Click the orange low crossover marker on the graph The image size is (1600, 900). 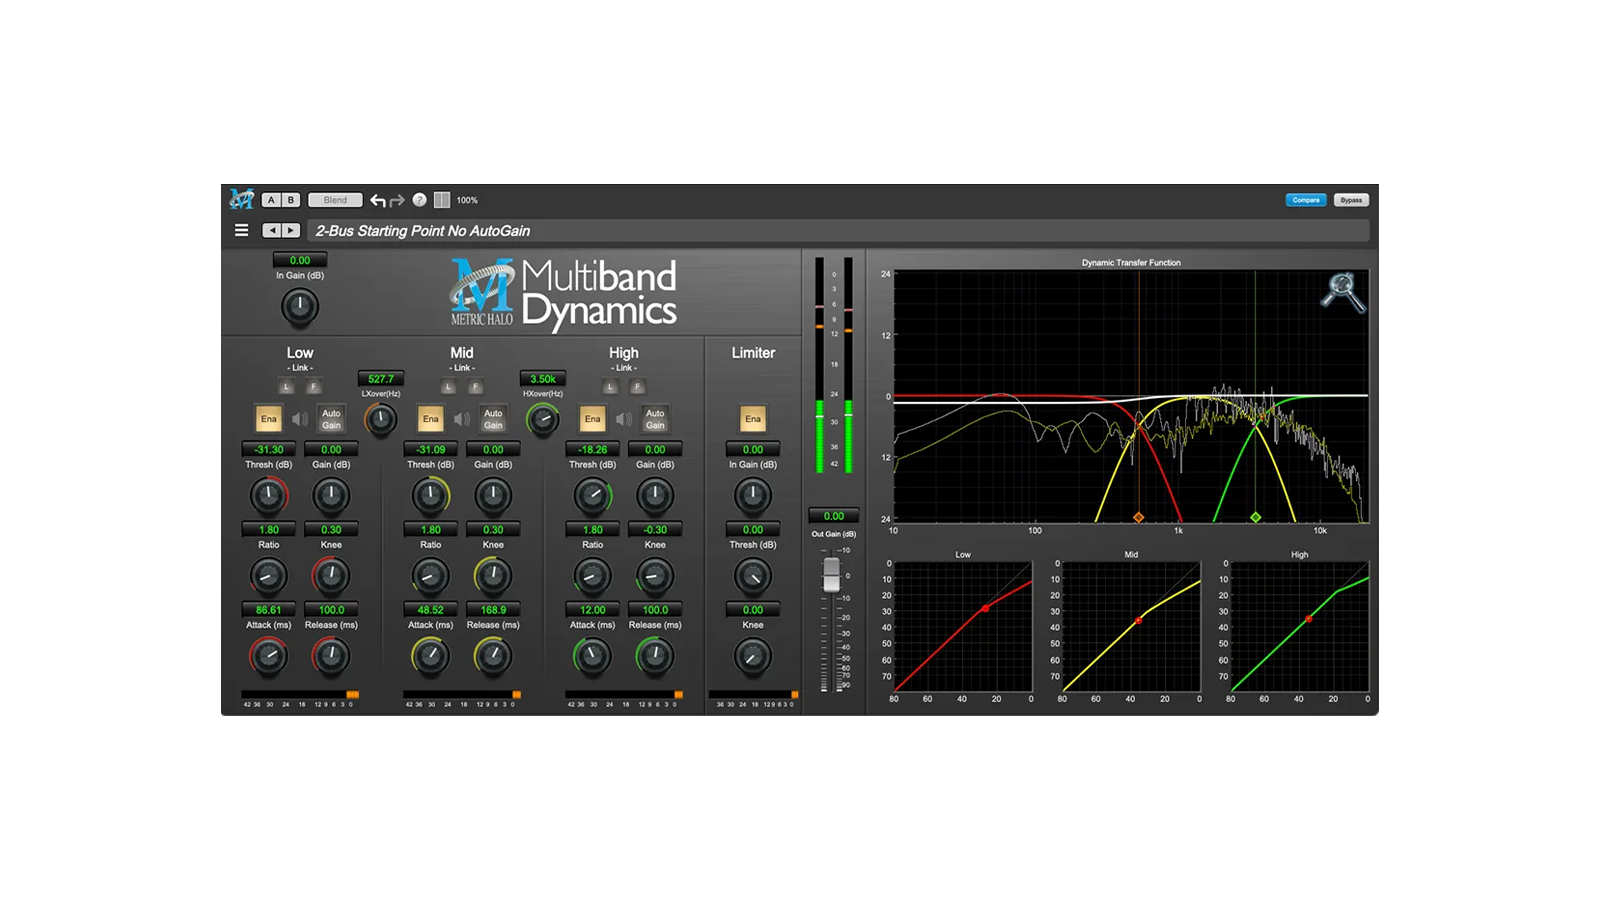1138,517
